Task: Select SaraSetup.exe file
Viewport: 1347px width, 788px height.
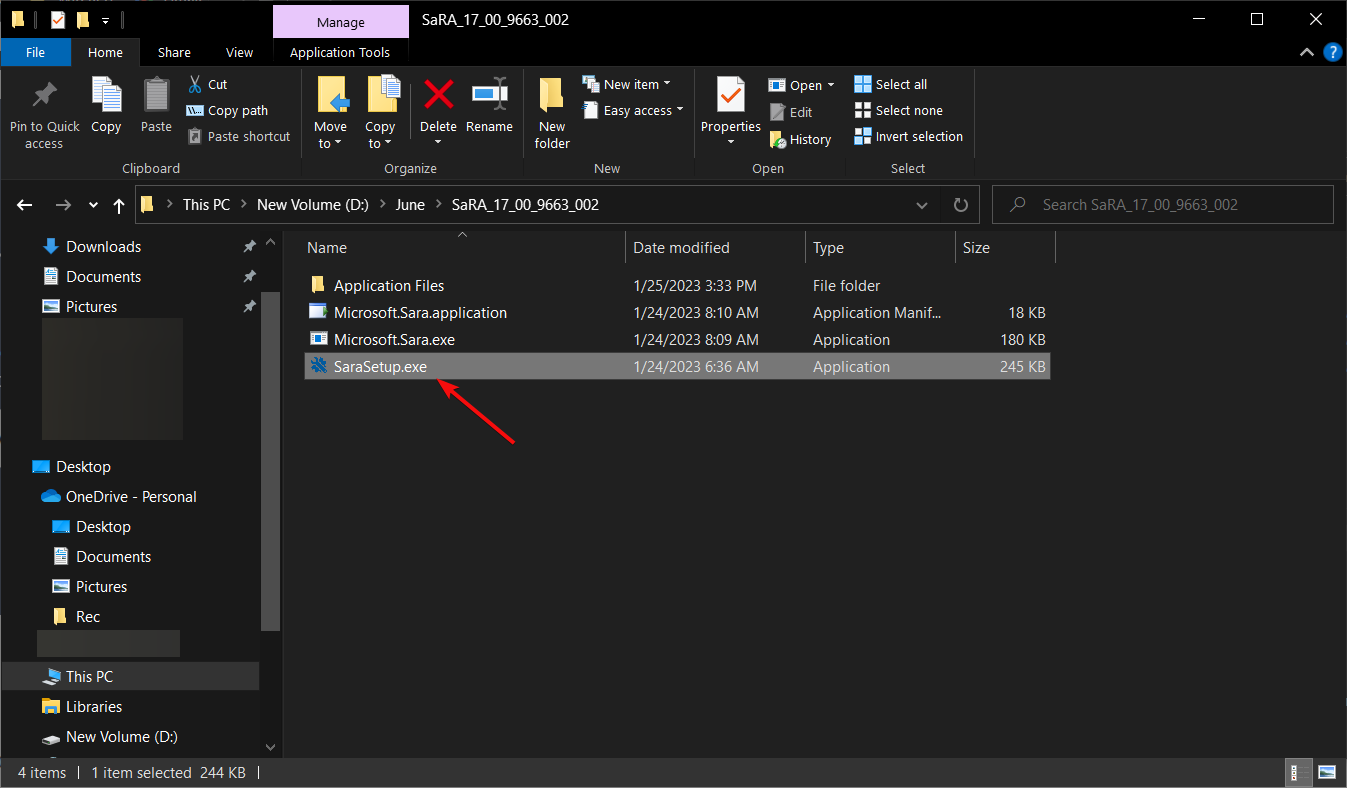Action: (x=677, y=367)
